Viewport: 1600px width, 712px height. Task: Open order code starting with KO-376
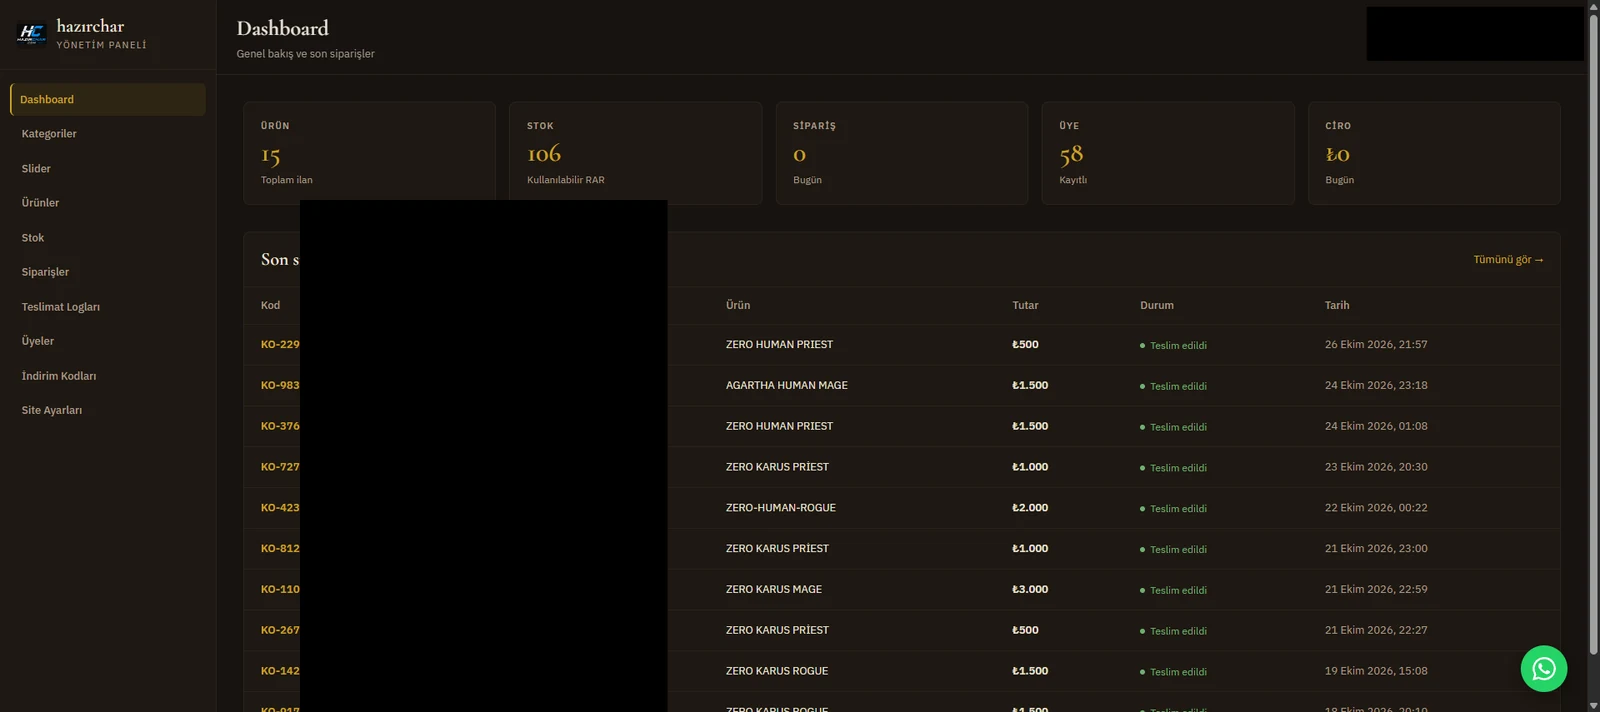click(280, 426)
